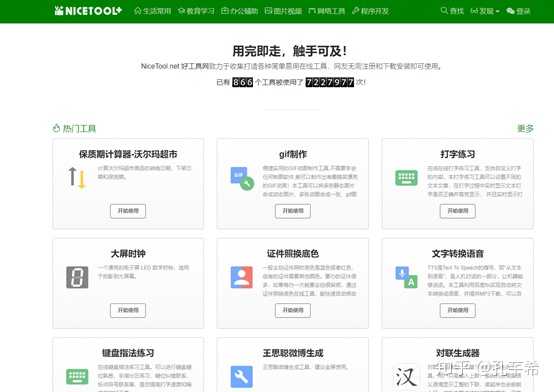554x392 pixels.
Task: Open the gif制作 title
Action: [x=293, y=154]
